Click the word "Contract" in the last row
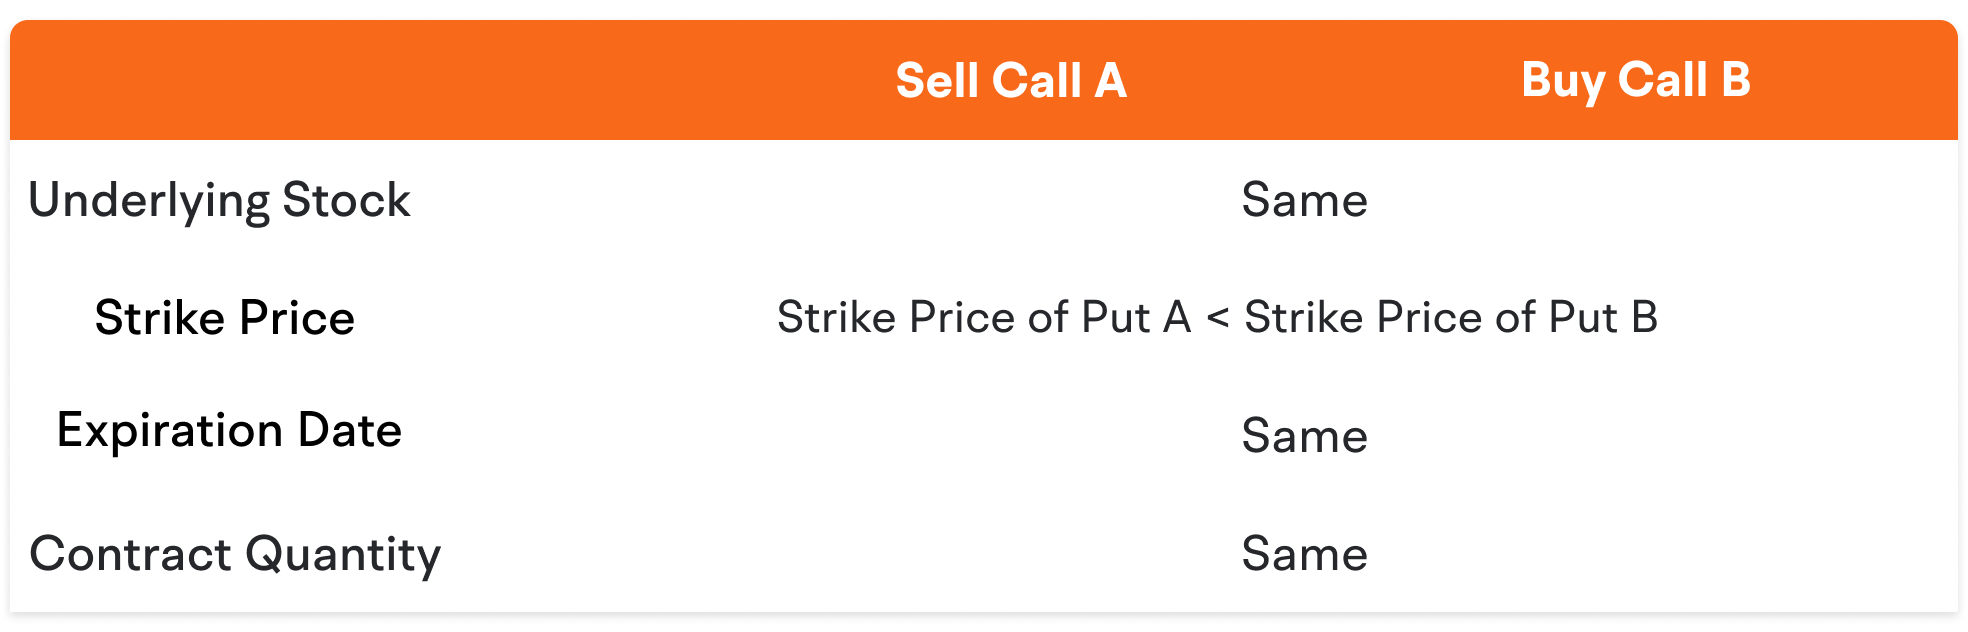Image resolution: width=1968 pixels, height=632 pixels. coord(131,554)
